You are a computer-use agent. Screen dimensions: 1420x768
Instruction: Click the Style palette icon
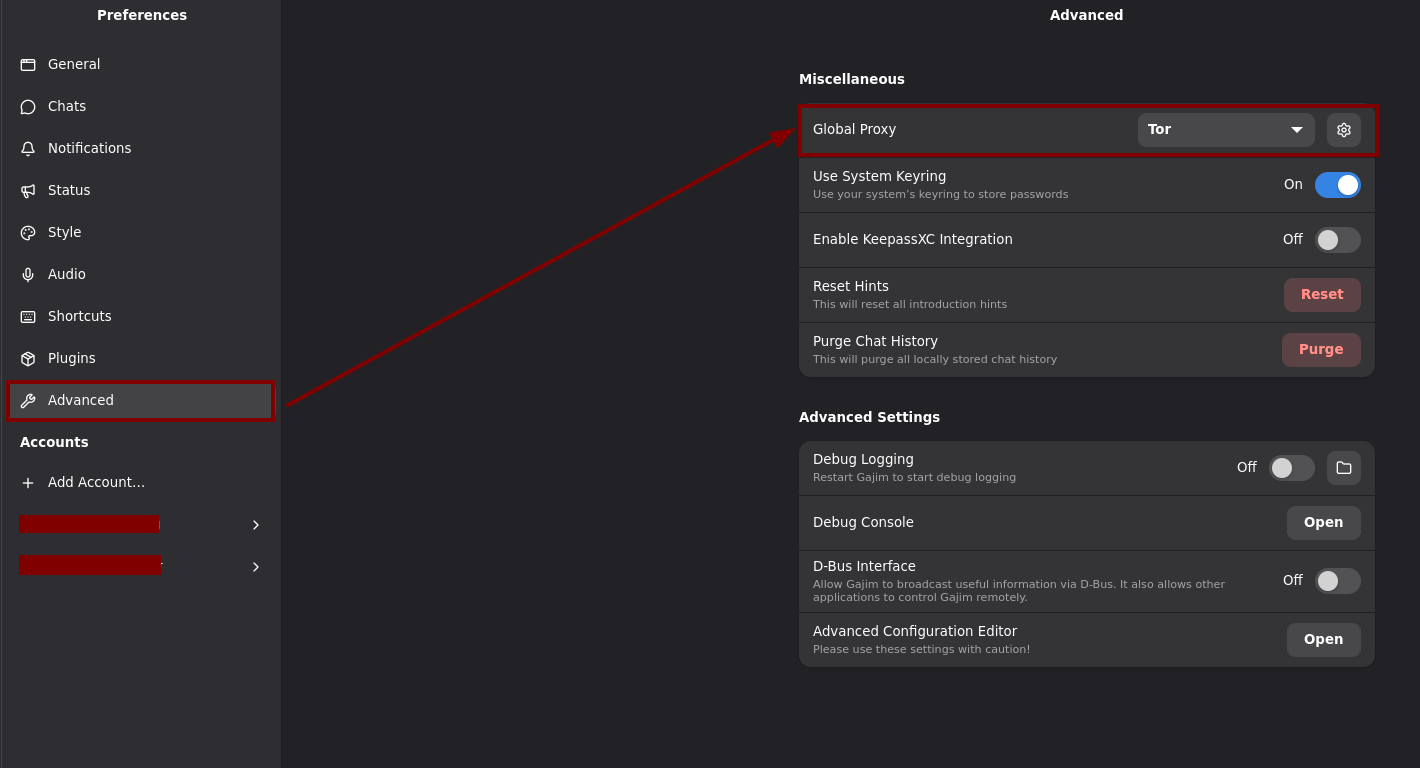28,233
